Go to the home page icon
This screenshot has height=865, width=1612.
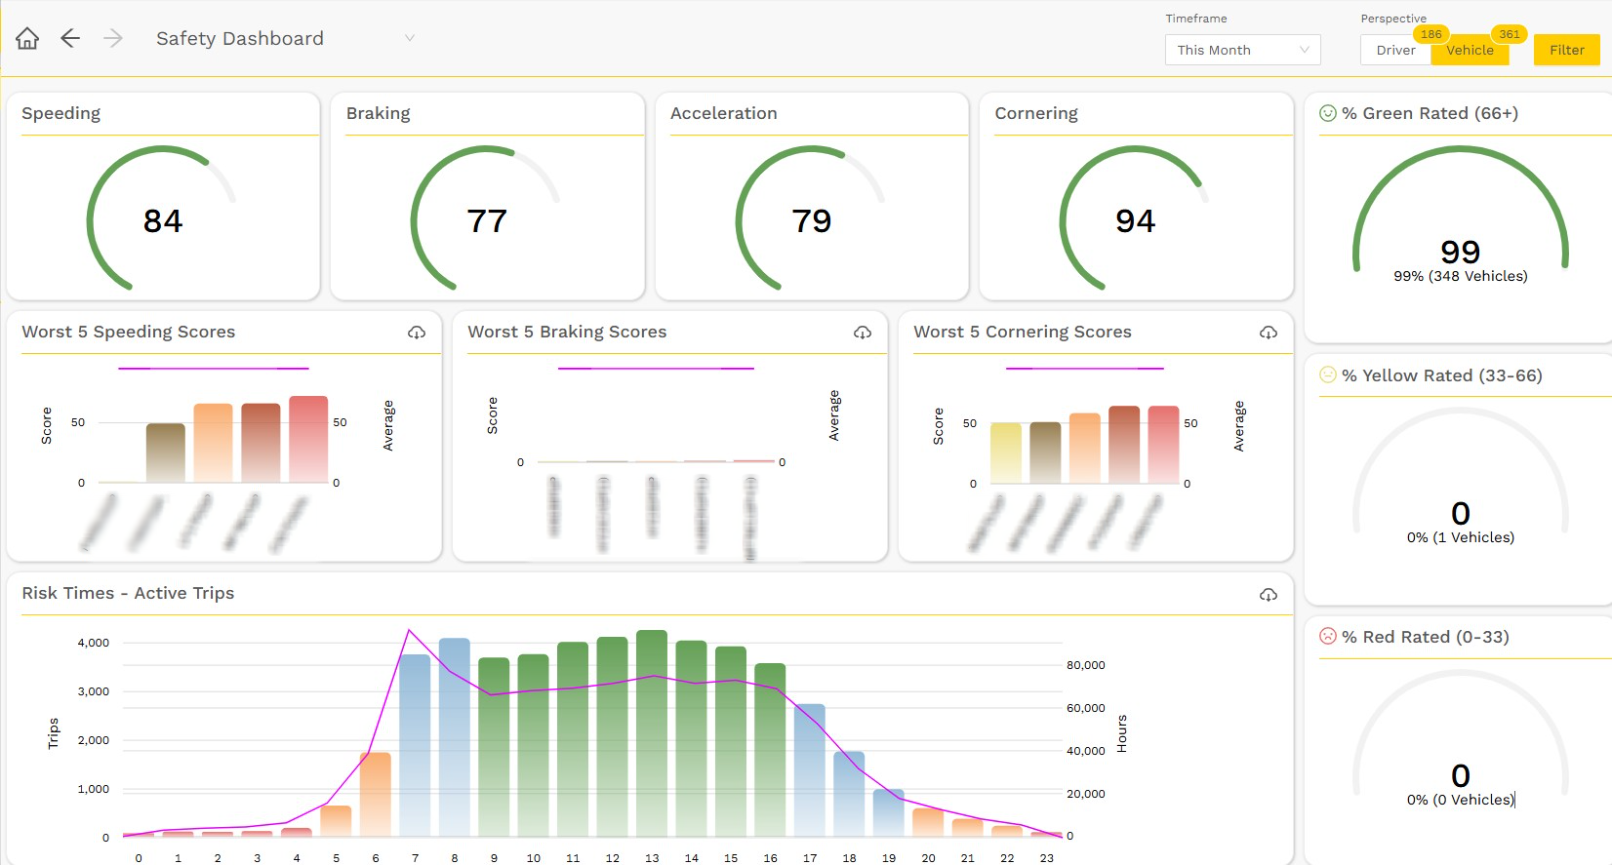click(x=27, y=38)
